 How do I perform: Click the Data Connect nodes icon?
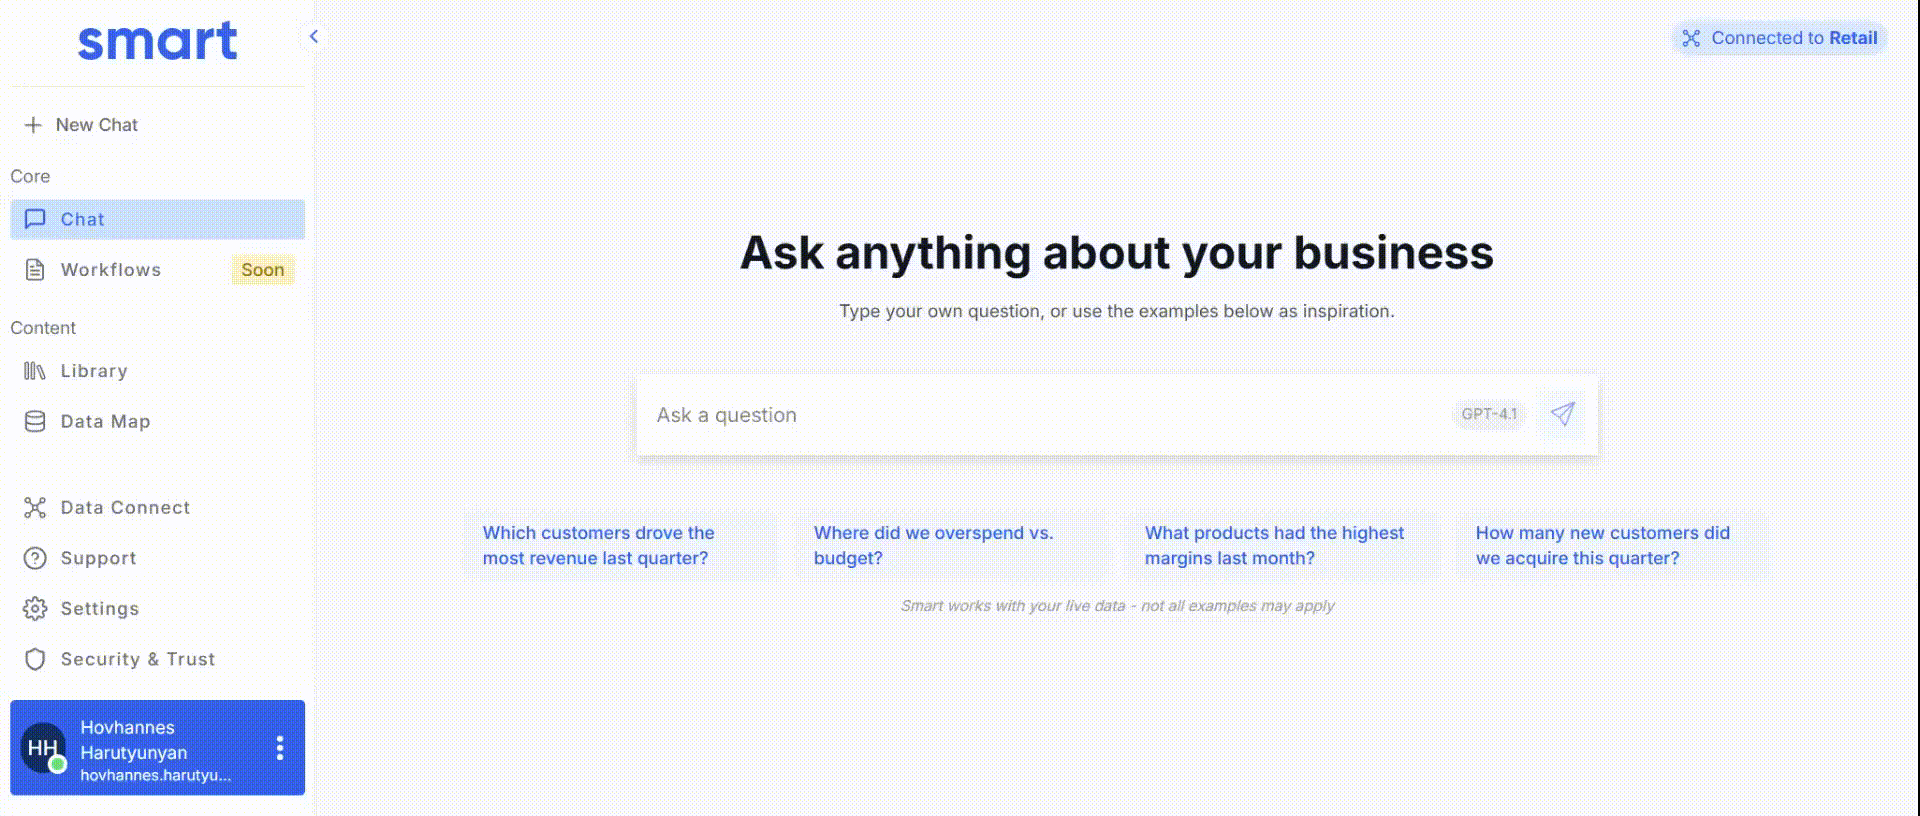[x=35, y=508]
